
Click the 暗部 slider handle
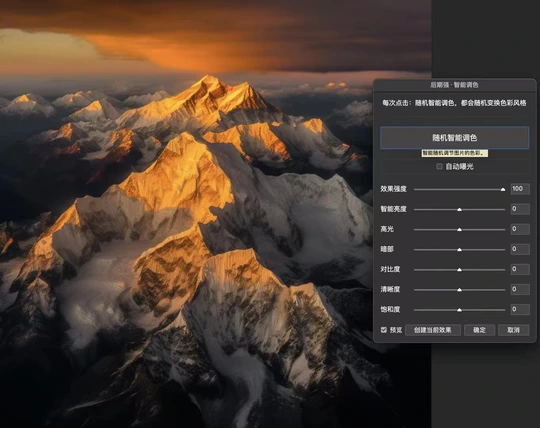[x=459, y=249]
